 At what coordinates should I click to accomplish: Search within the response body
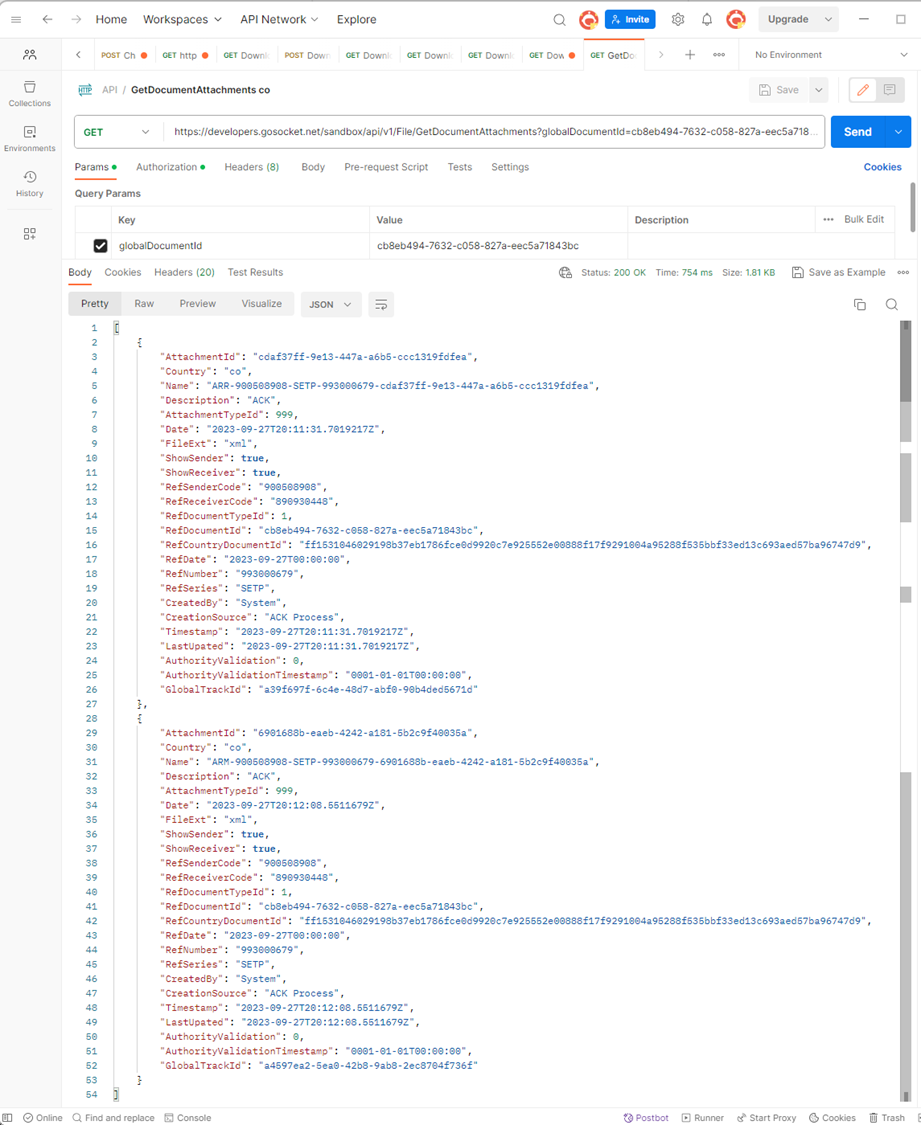coord(892,304)
